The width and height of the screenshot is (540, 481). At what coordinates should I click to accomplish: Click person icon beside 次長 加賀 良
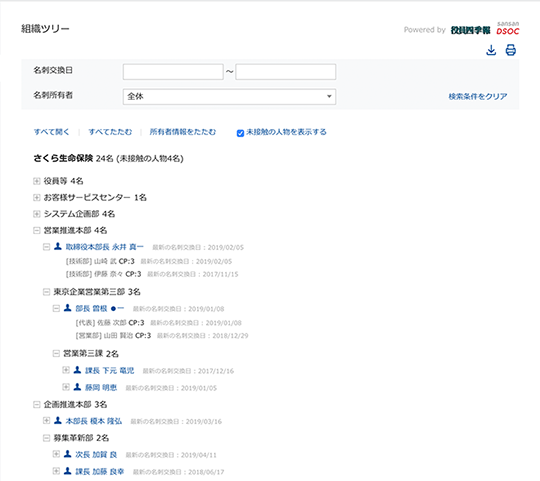[68, 454]
